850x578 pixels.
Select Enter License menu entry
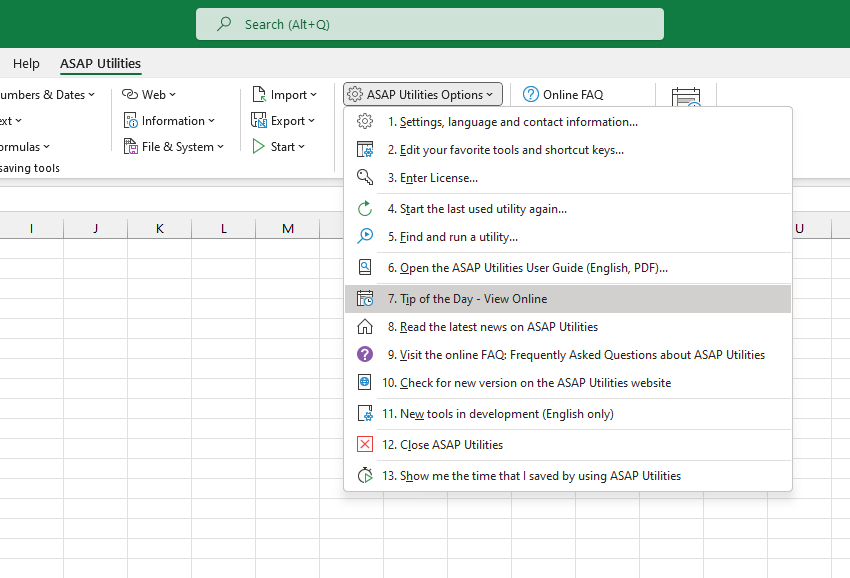[x=568, y=178]
